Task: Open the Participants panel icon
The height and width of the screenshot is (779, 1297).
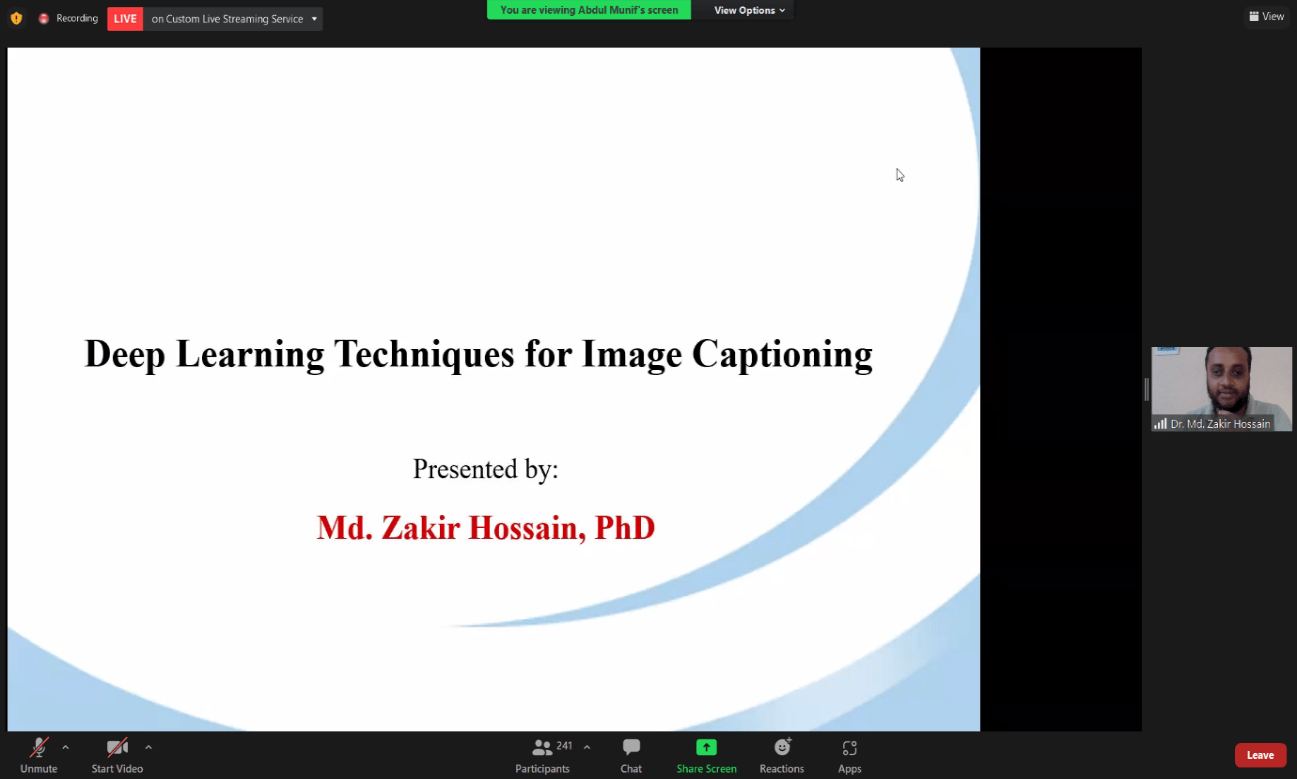Action: click(542, 747)
